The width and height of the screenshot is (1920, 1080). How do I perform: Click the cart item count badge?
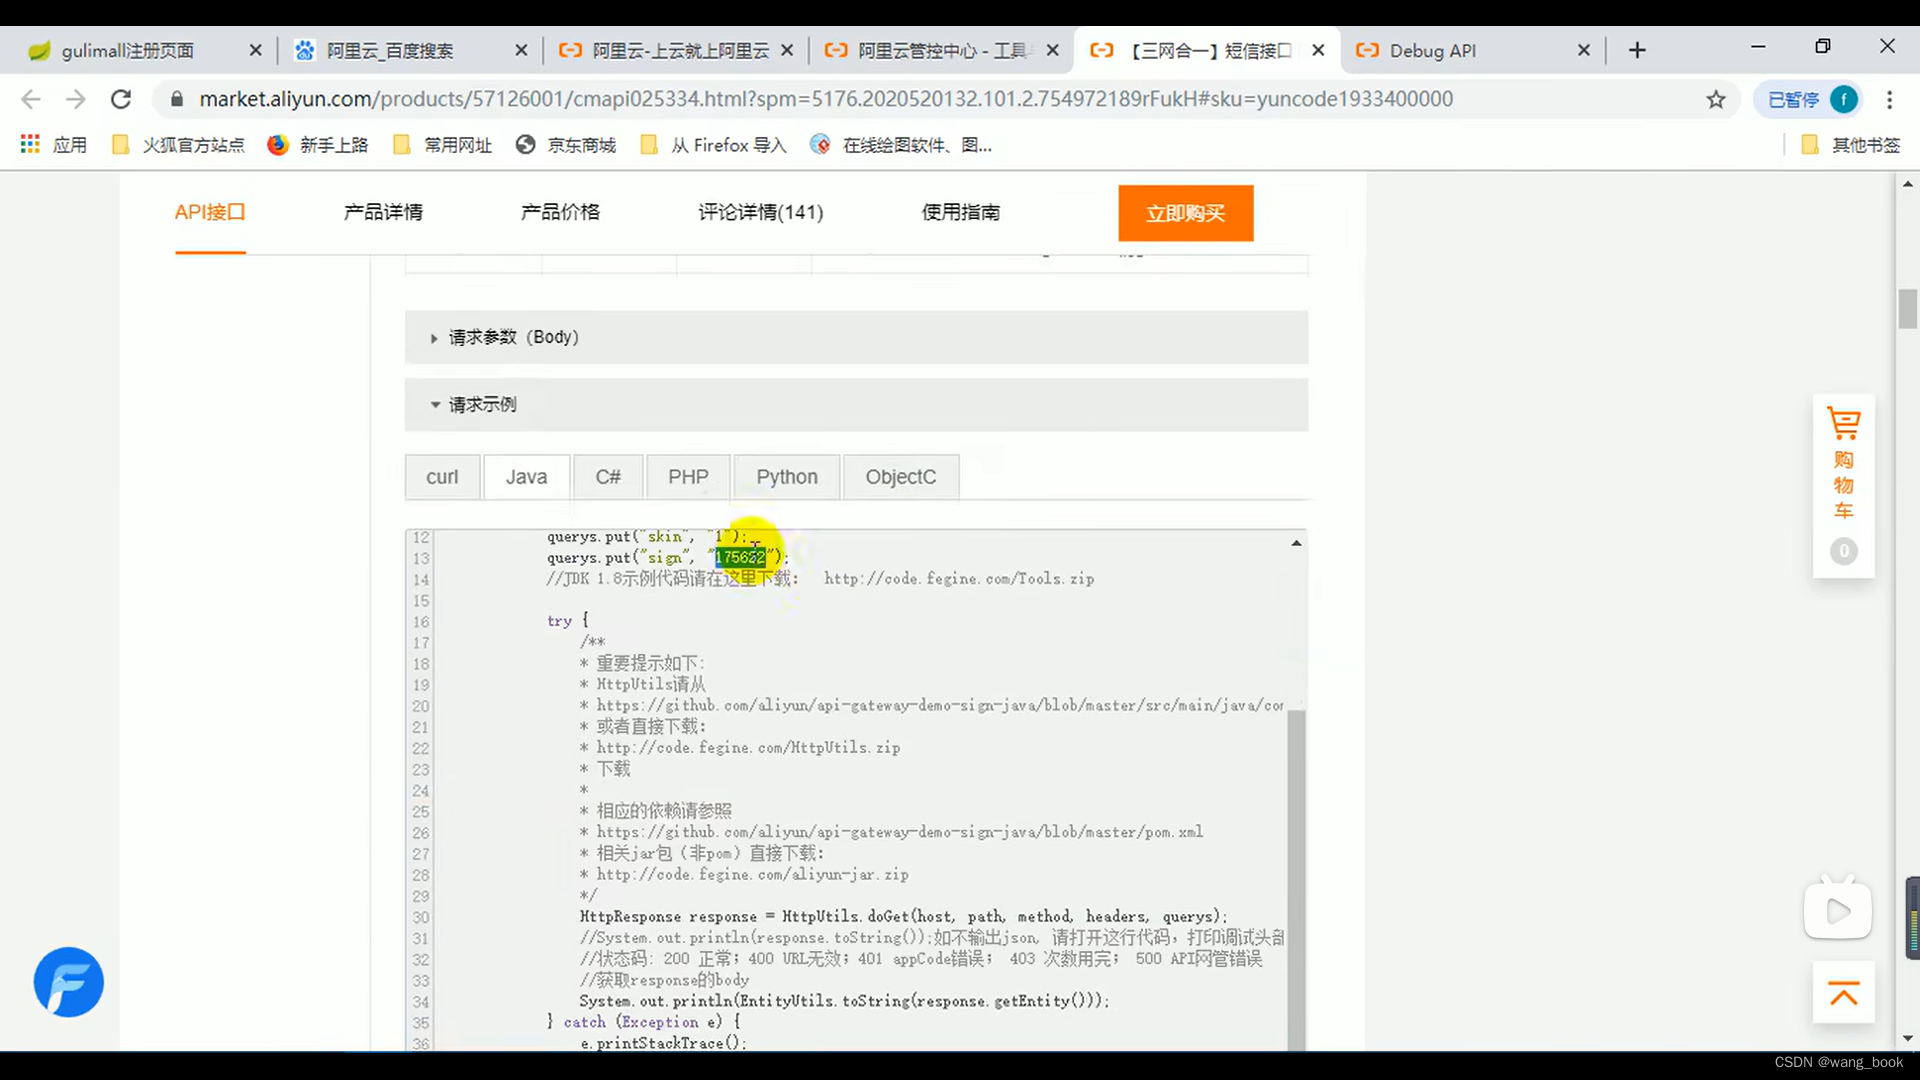click(x=1844, y=551)
